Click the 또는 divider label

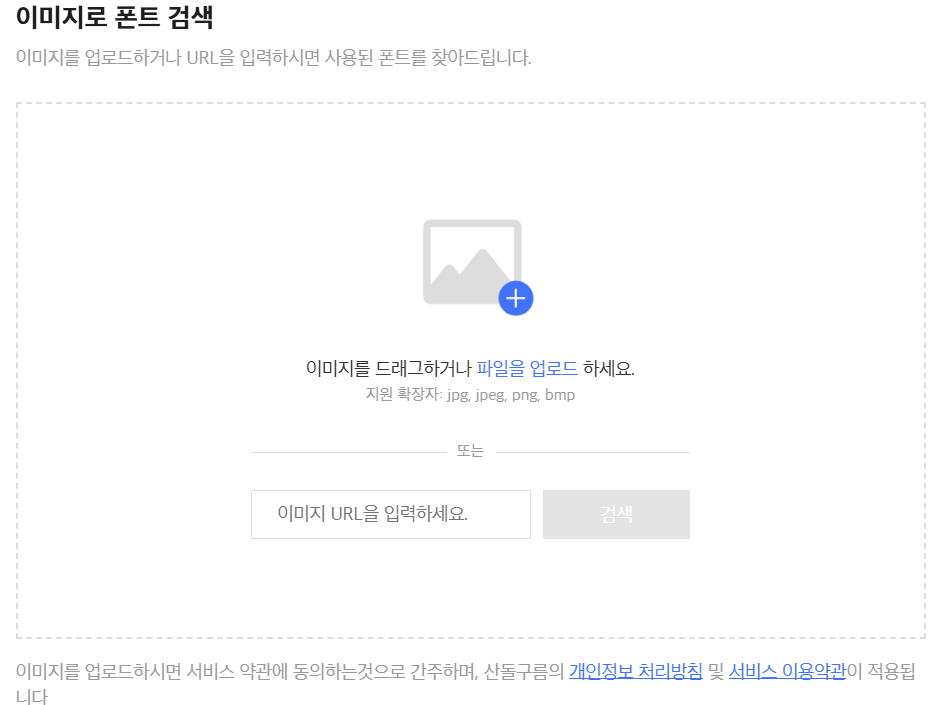(x=470, y=449)
